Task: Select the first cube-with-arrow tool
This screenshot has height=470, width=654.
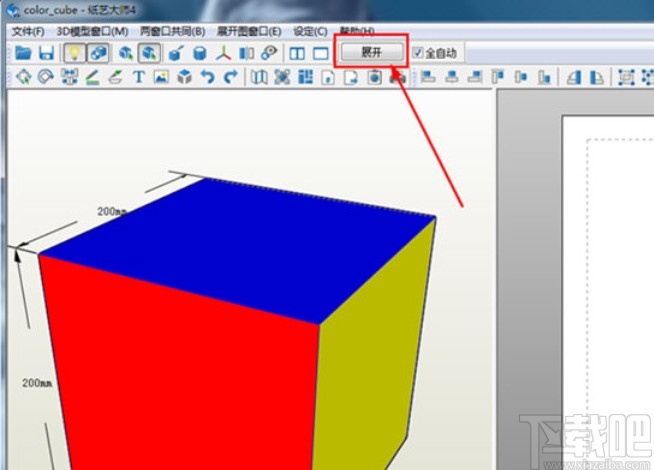Action: [126, 53]
